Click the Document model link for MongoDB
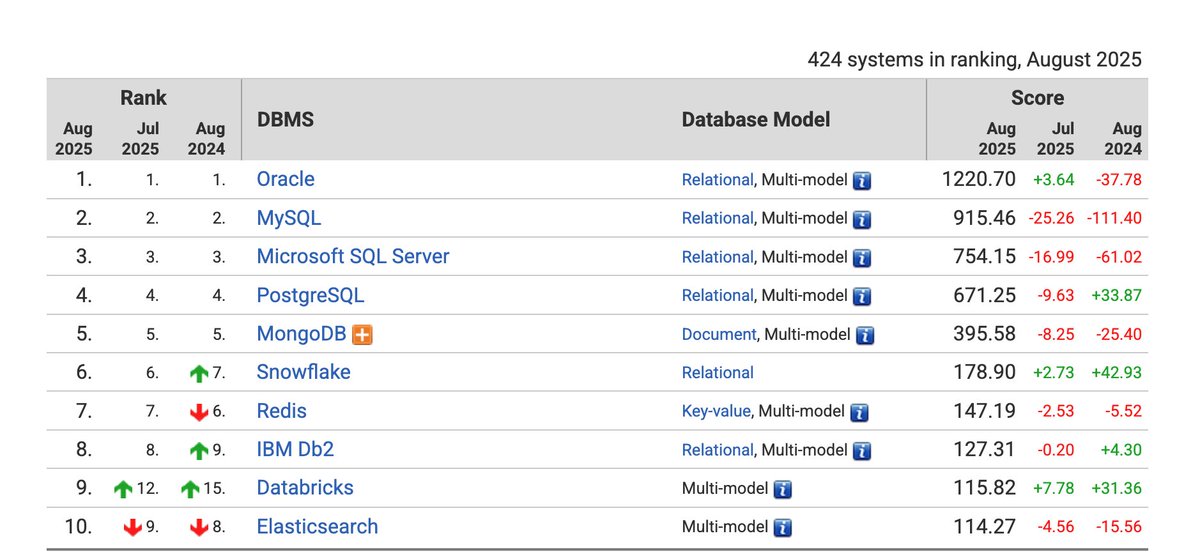 (719, 334)
